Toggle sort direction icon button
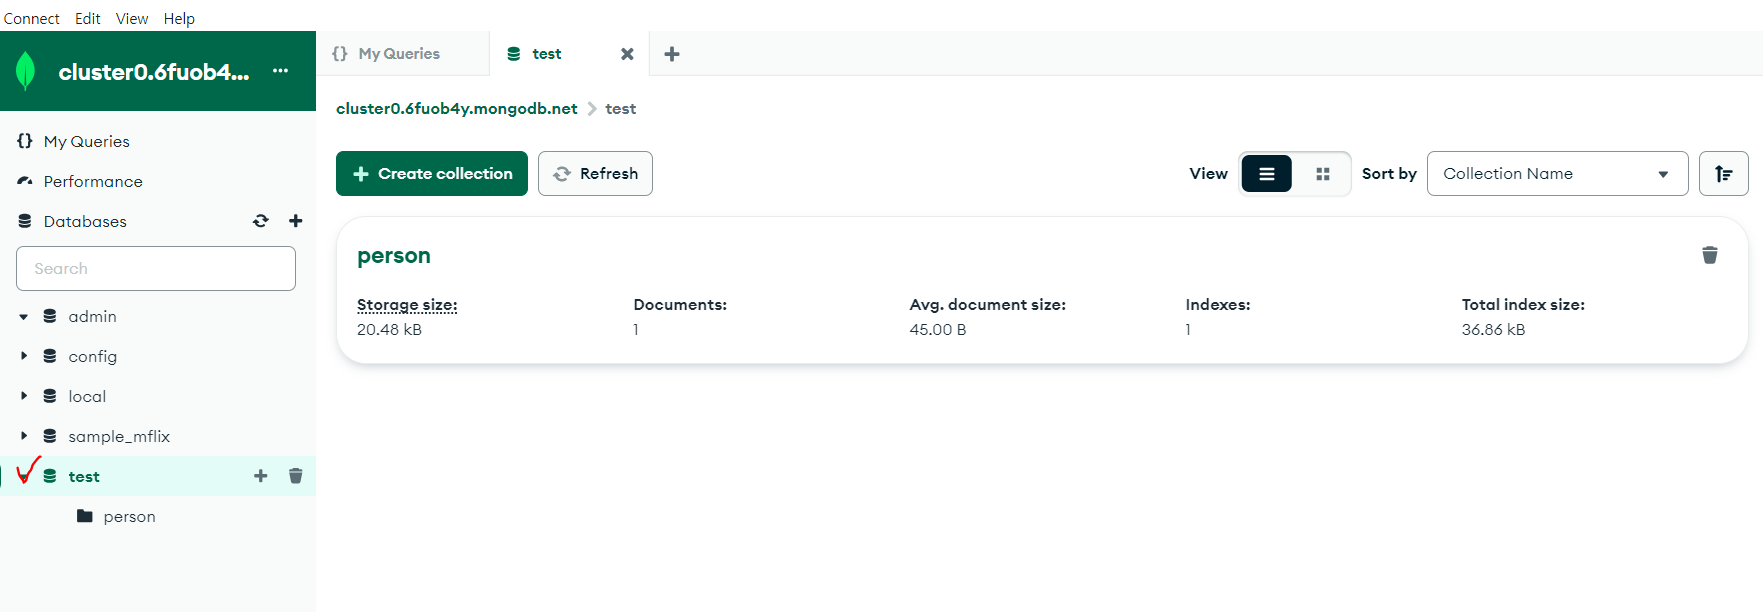Screen dimensions: 1763x612 [x=1724, y=174]
